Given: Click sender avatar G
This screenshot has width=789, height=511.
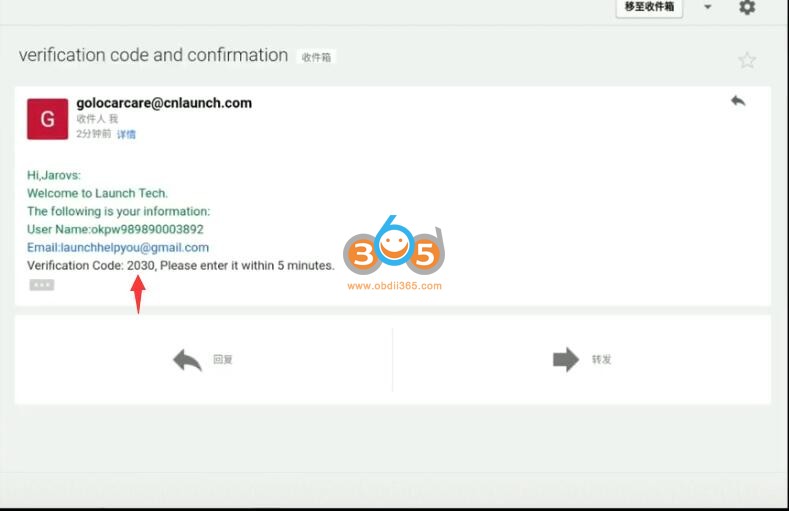Looking at the screenshot, I should pyautogui.click(x=47, y=119).
